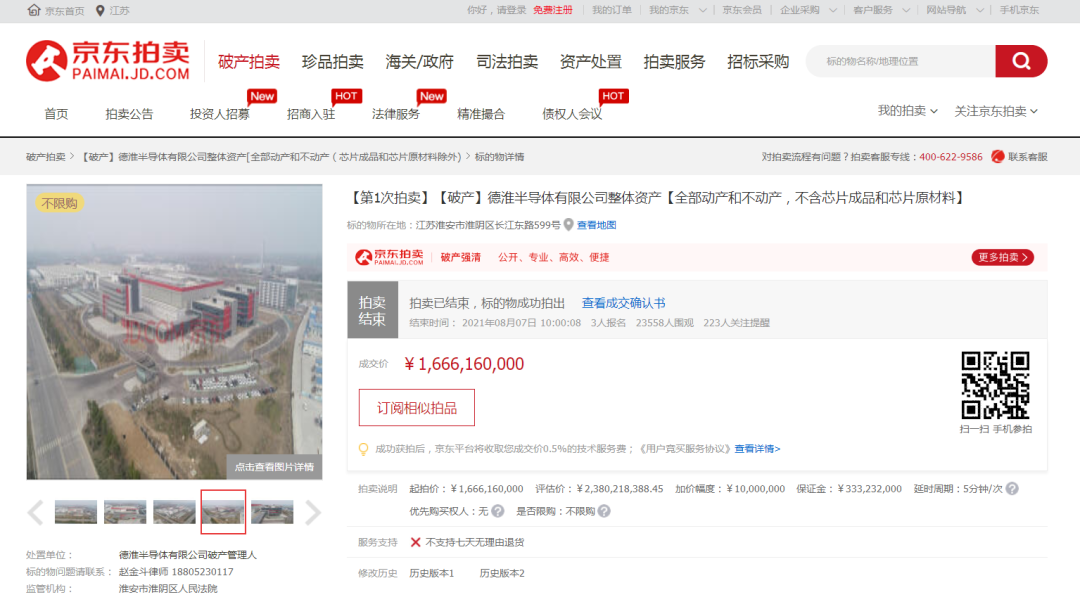The image size is (1080, 609).
Task: Click the help icon after 优先购买权人
Action: click(498, 511)
